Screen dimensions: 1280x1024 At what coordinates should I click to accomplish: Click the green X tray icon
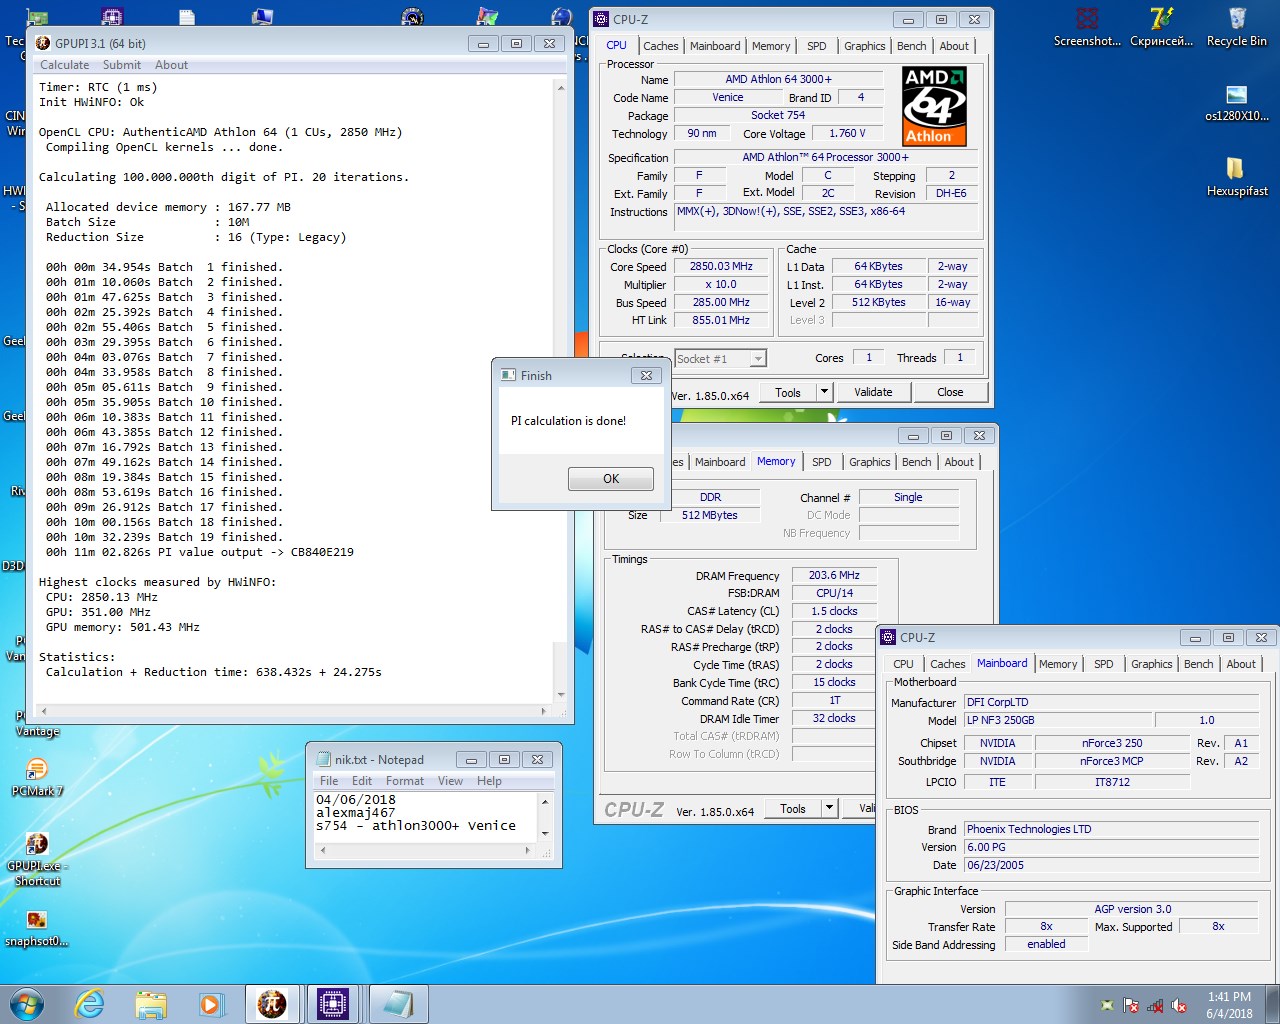click(1107, 1005)
